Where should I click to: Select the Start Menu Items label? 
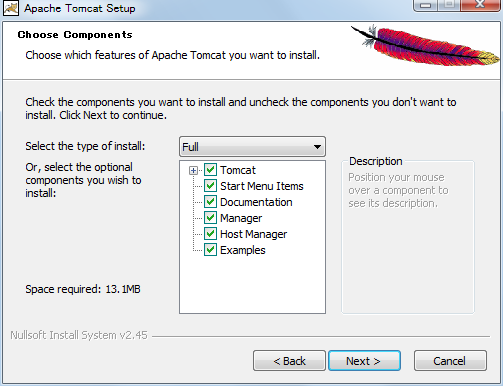pos(262,186)
